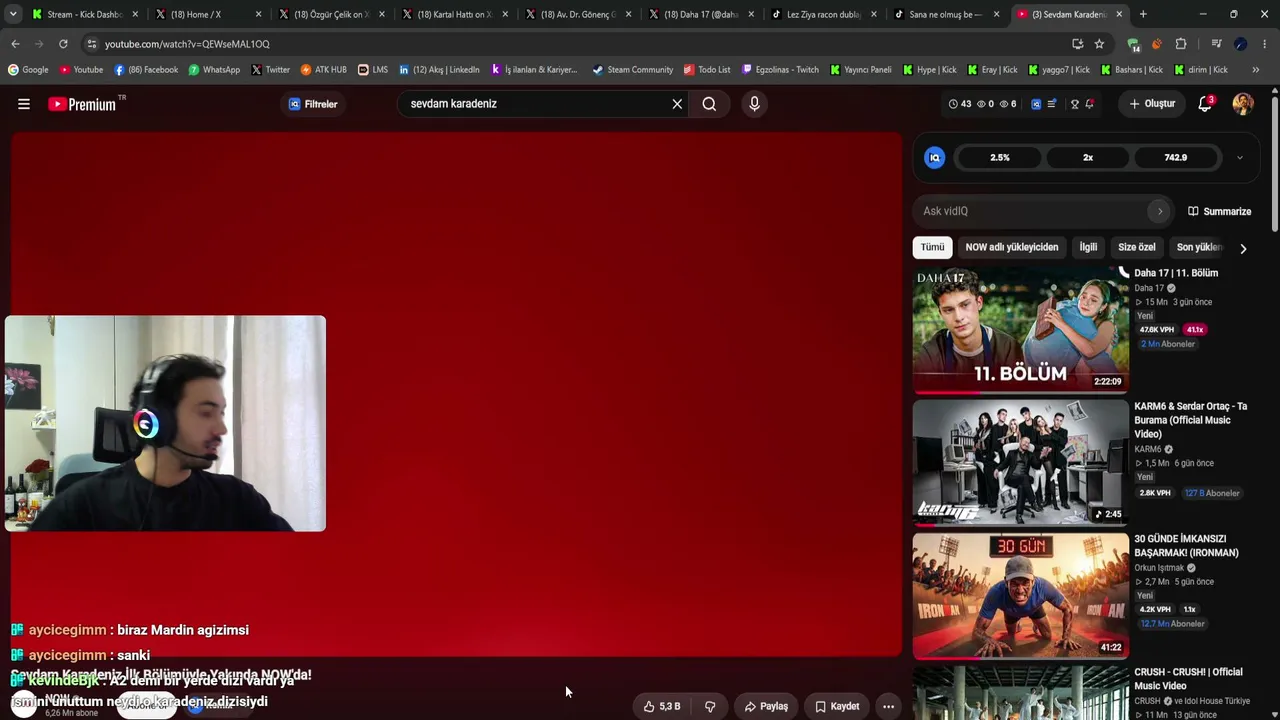Open the browser extensions puzzle icon
Screen dimensions: 1280x720
tap(1181, 44)
